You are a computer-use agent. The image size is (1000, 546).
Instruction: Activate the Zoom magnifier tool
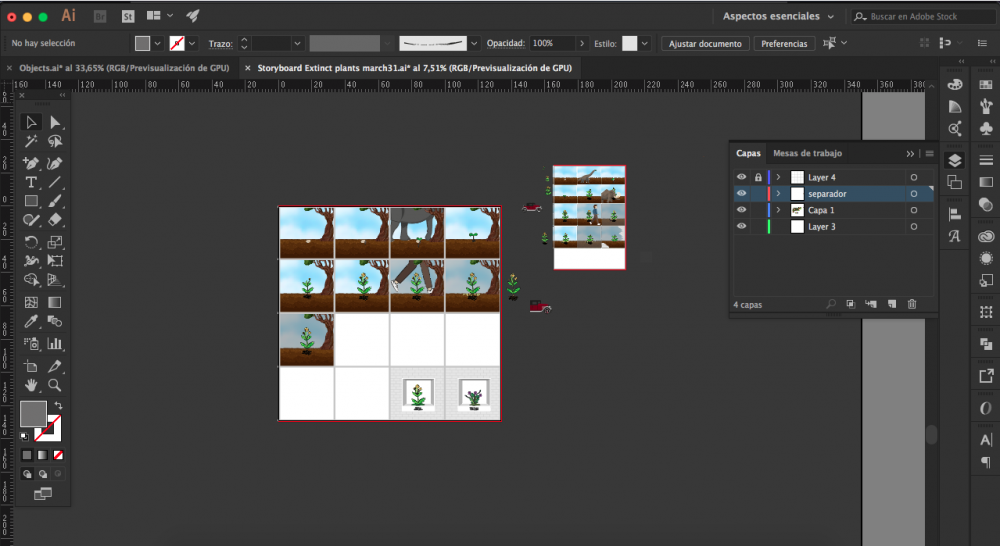point(55,384)
